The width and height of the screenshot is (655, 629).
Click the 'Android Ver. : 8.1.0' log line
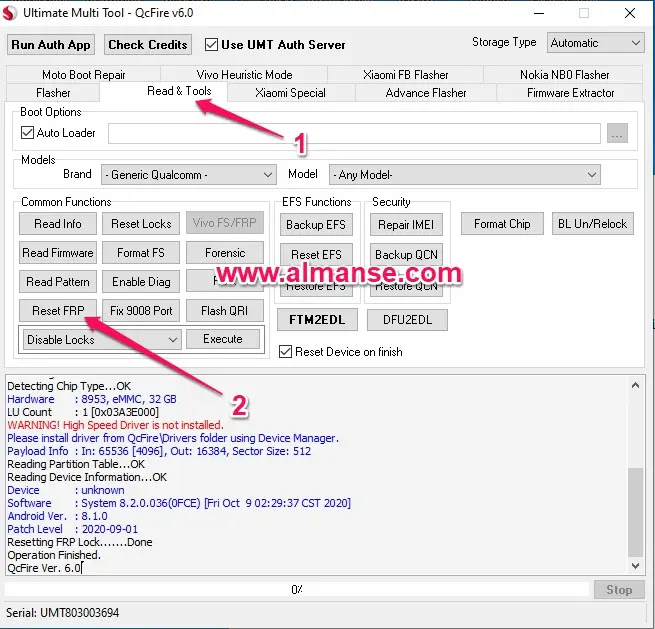tap(57, 516)
